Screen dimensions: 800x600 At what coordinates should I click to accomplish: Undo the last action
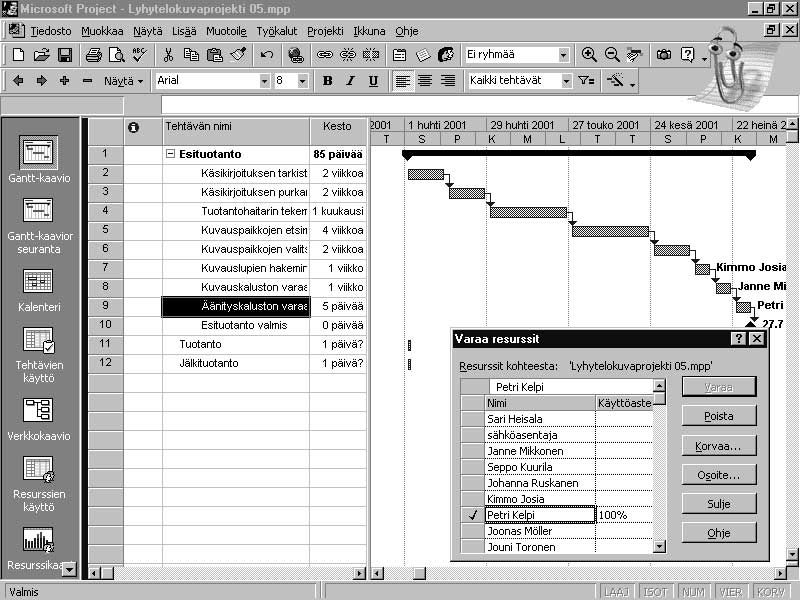267,55
